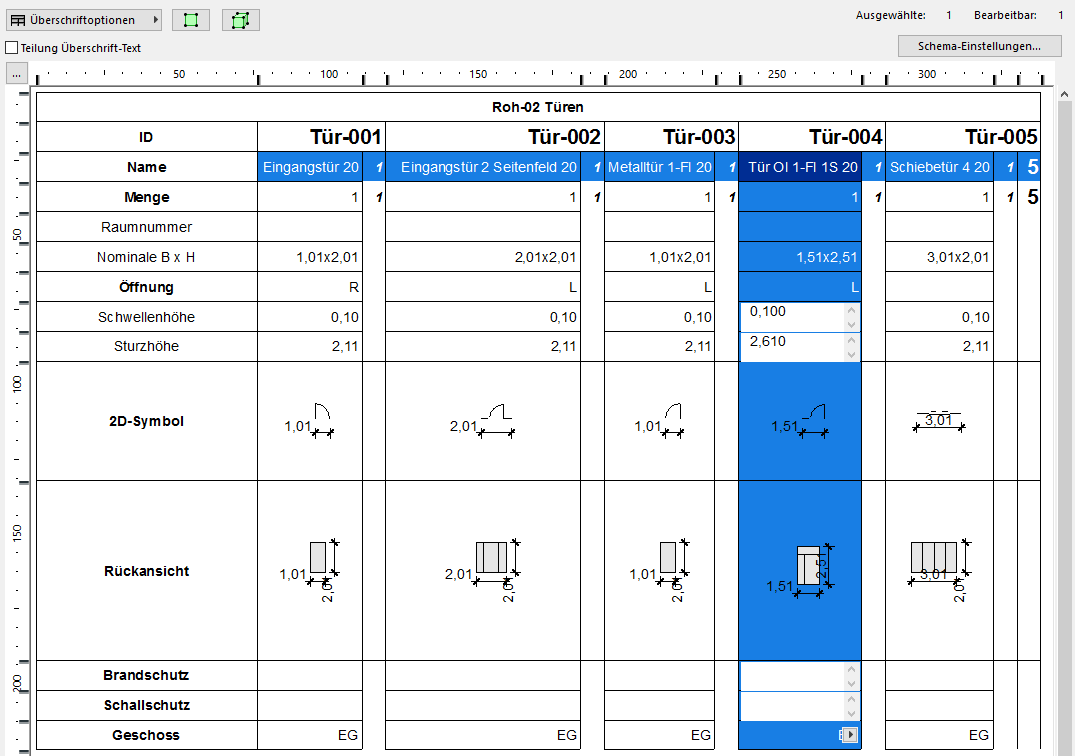Image resolution: width=1075 pixels, height=756 pixels.
Task: Select the Nominale B x H row label
Action: point(147,257)
